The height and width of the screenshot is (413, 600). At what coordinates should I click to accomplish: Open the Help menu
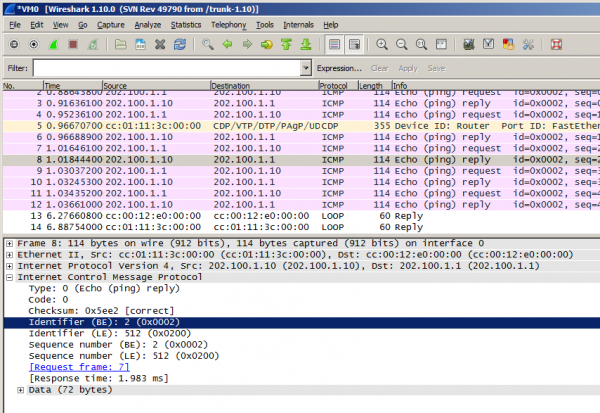331,25
